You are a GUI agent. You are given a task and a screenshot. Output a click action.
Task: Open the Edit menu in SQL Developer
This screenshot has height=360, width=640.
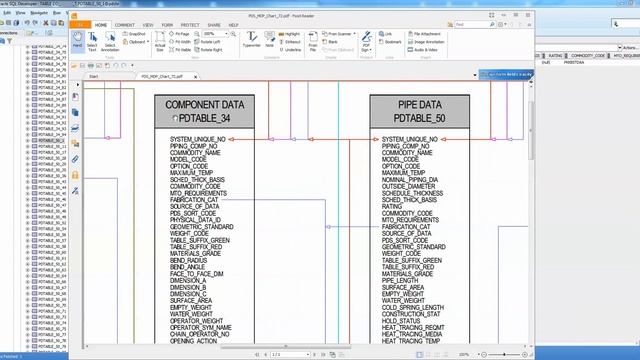[x=7, y=13]
